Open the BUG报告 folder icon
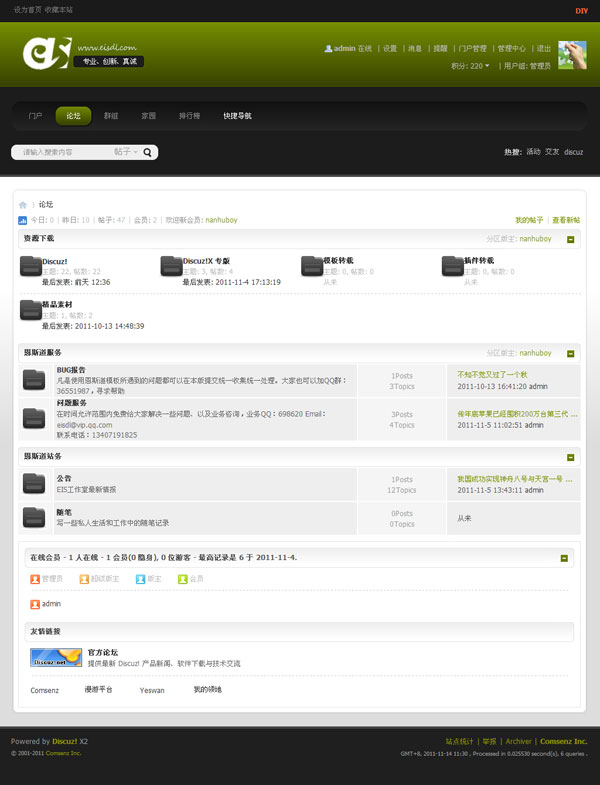 pyautogui.click(x=34, y=380)
